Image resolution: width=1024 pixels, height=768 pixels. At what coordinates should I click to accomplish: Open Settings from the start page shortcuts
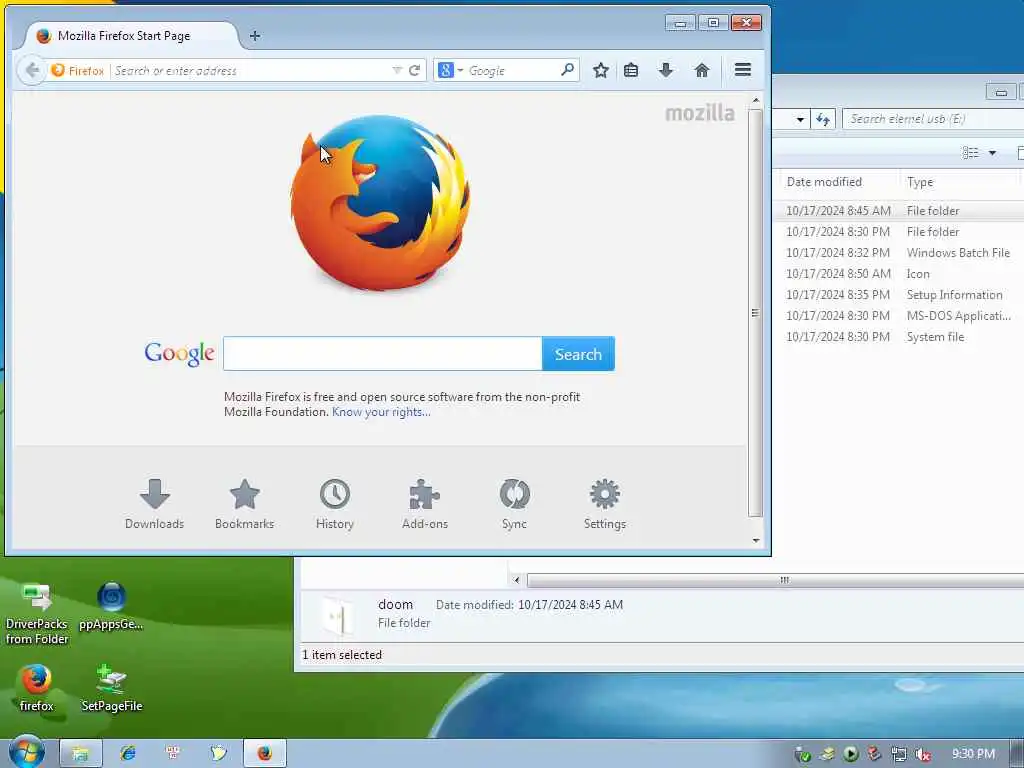click(605, 504)
